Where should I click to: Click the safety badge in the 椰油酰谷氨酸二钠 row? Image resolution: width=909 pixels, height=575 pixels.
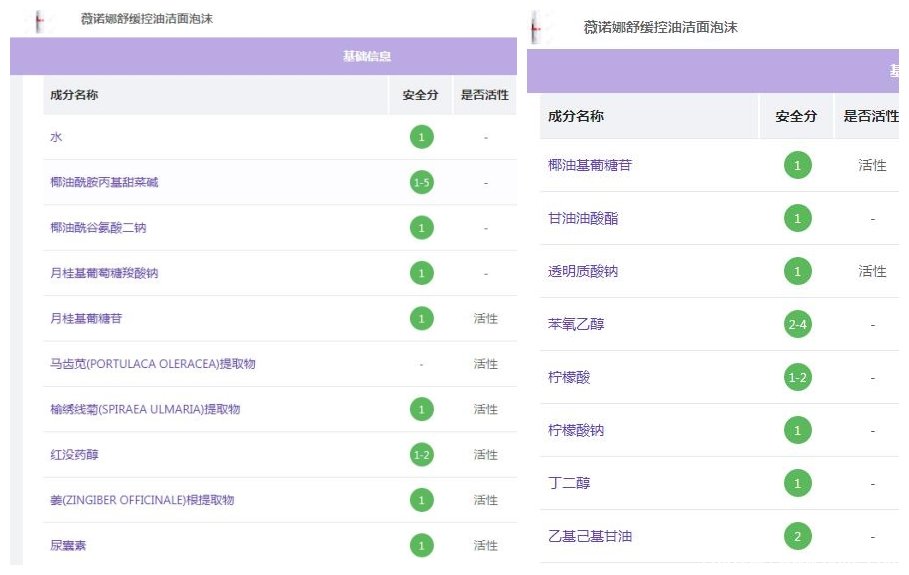pyautogui.click(x=421, y=228)
